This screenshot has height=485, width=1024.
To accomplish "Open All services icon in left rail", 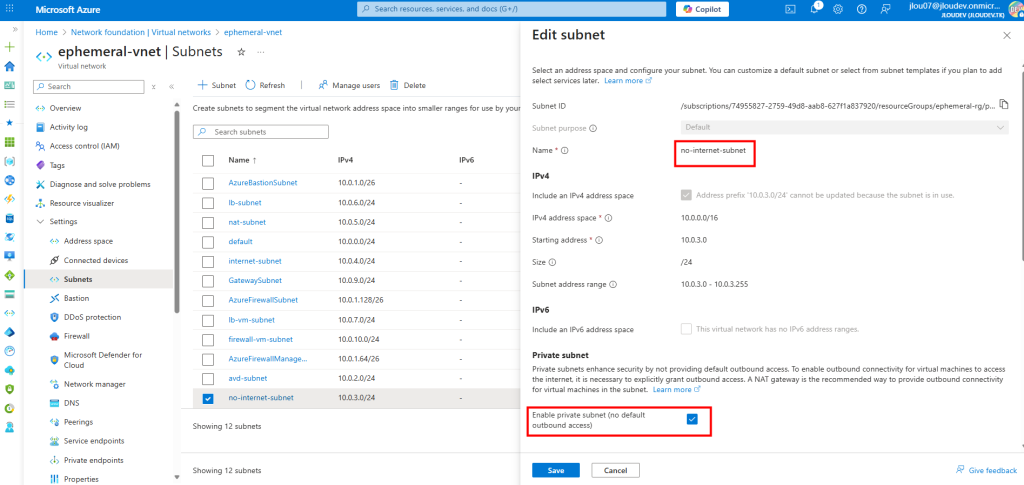I will 9,104.
